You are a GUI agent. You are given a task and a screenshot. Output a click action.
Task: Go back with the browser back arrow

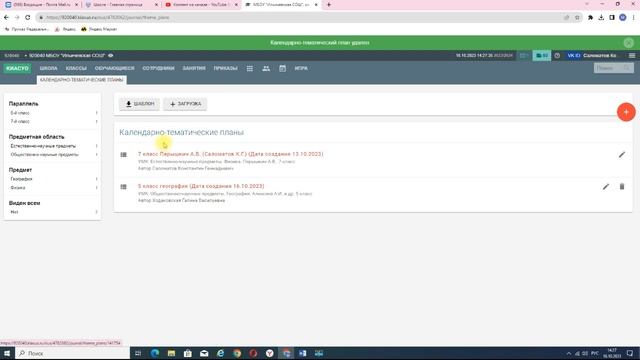pyautogui.click(x=6, y=18)
